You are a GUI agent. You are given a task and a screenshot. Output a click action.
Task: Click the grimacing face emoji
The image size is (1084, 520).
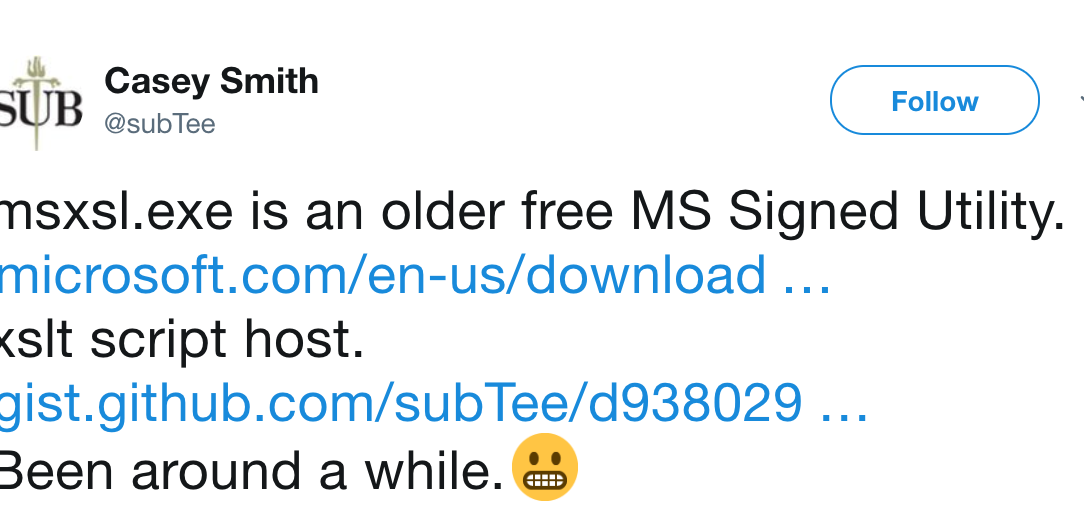(x=545, y=467)
